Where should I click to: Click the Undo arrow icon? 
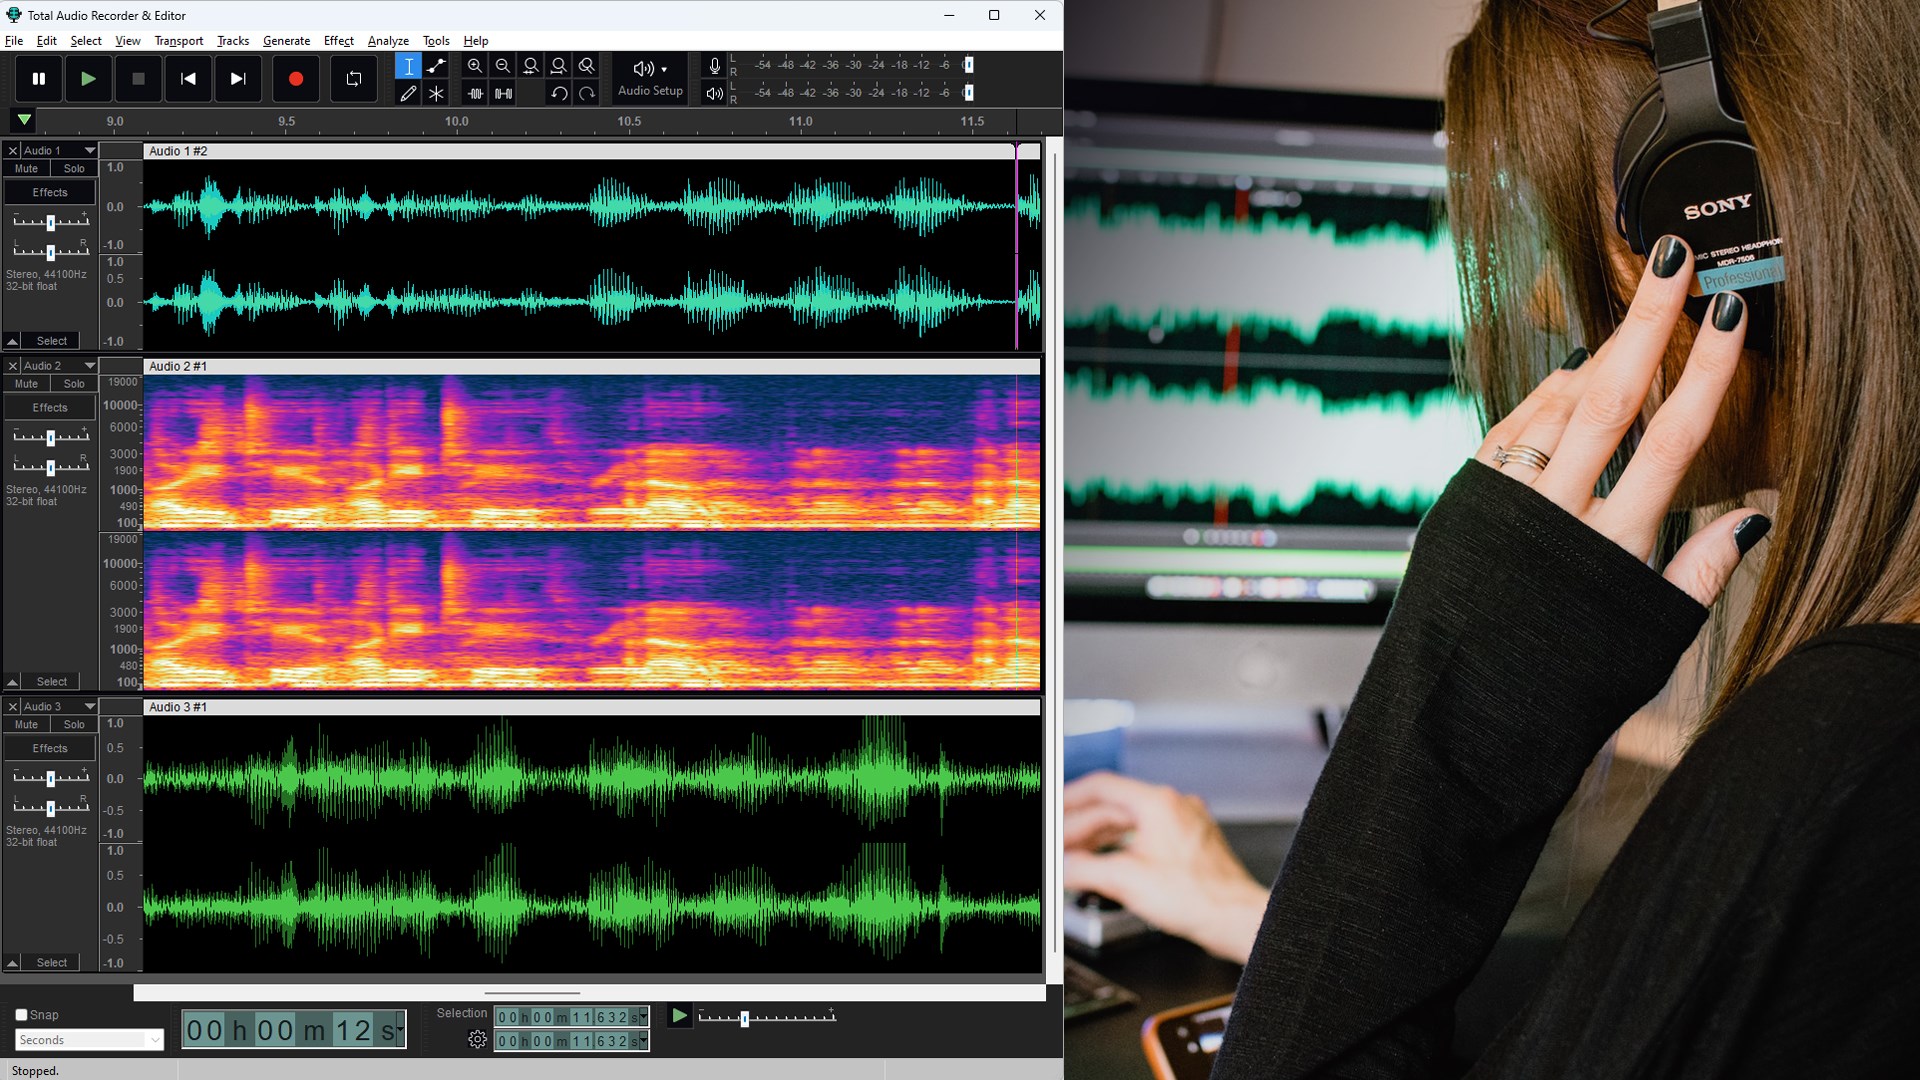(559, 93)
